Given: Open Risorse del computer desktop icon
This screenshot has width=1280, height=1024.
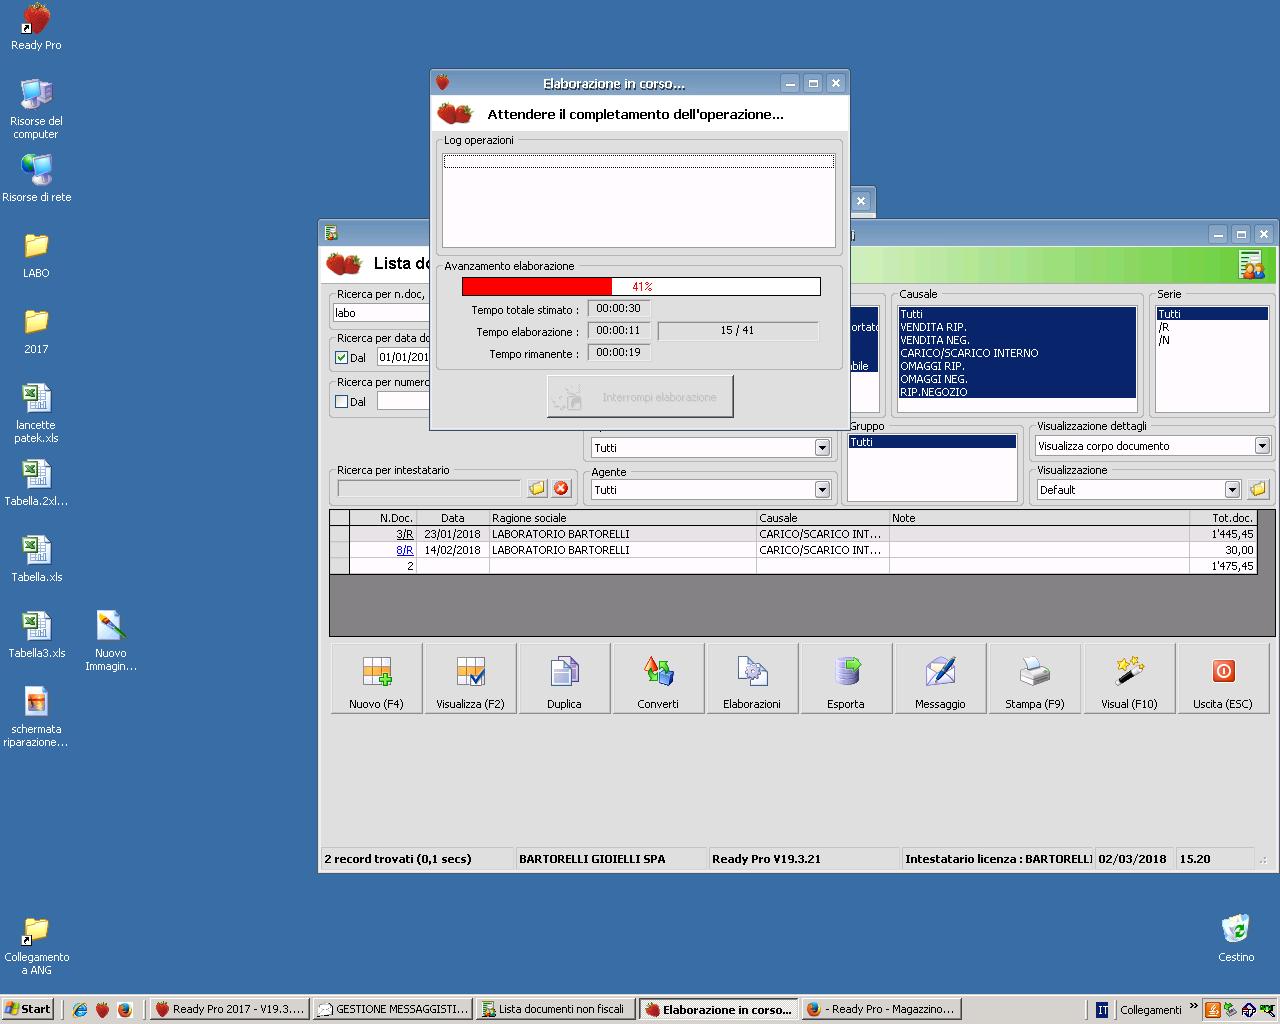Looking at the screenshot, I should [x=36, y=109].
